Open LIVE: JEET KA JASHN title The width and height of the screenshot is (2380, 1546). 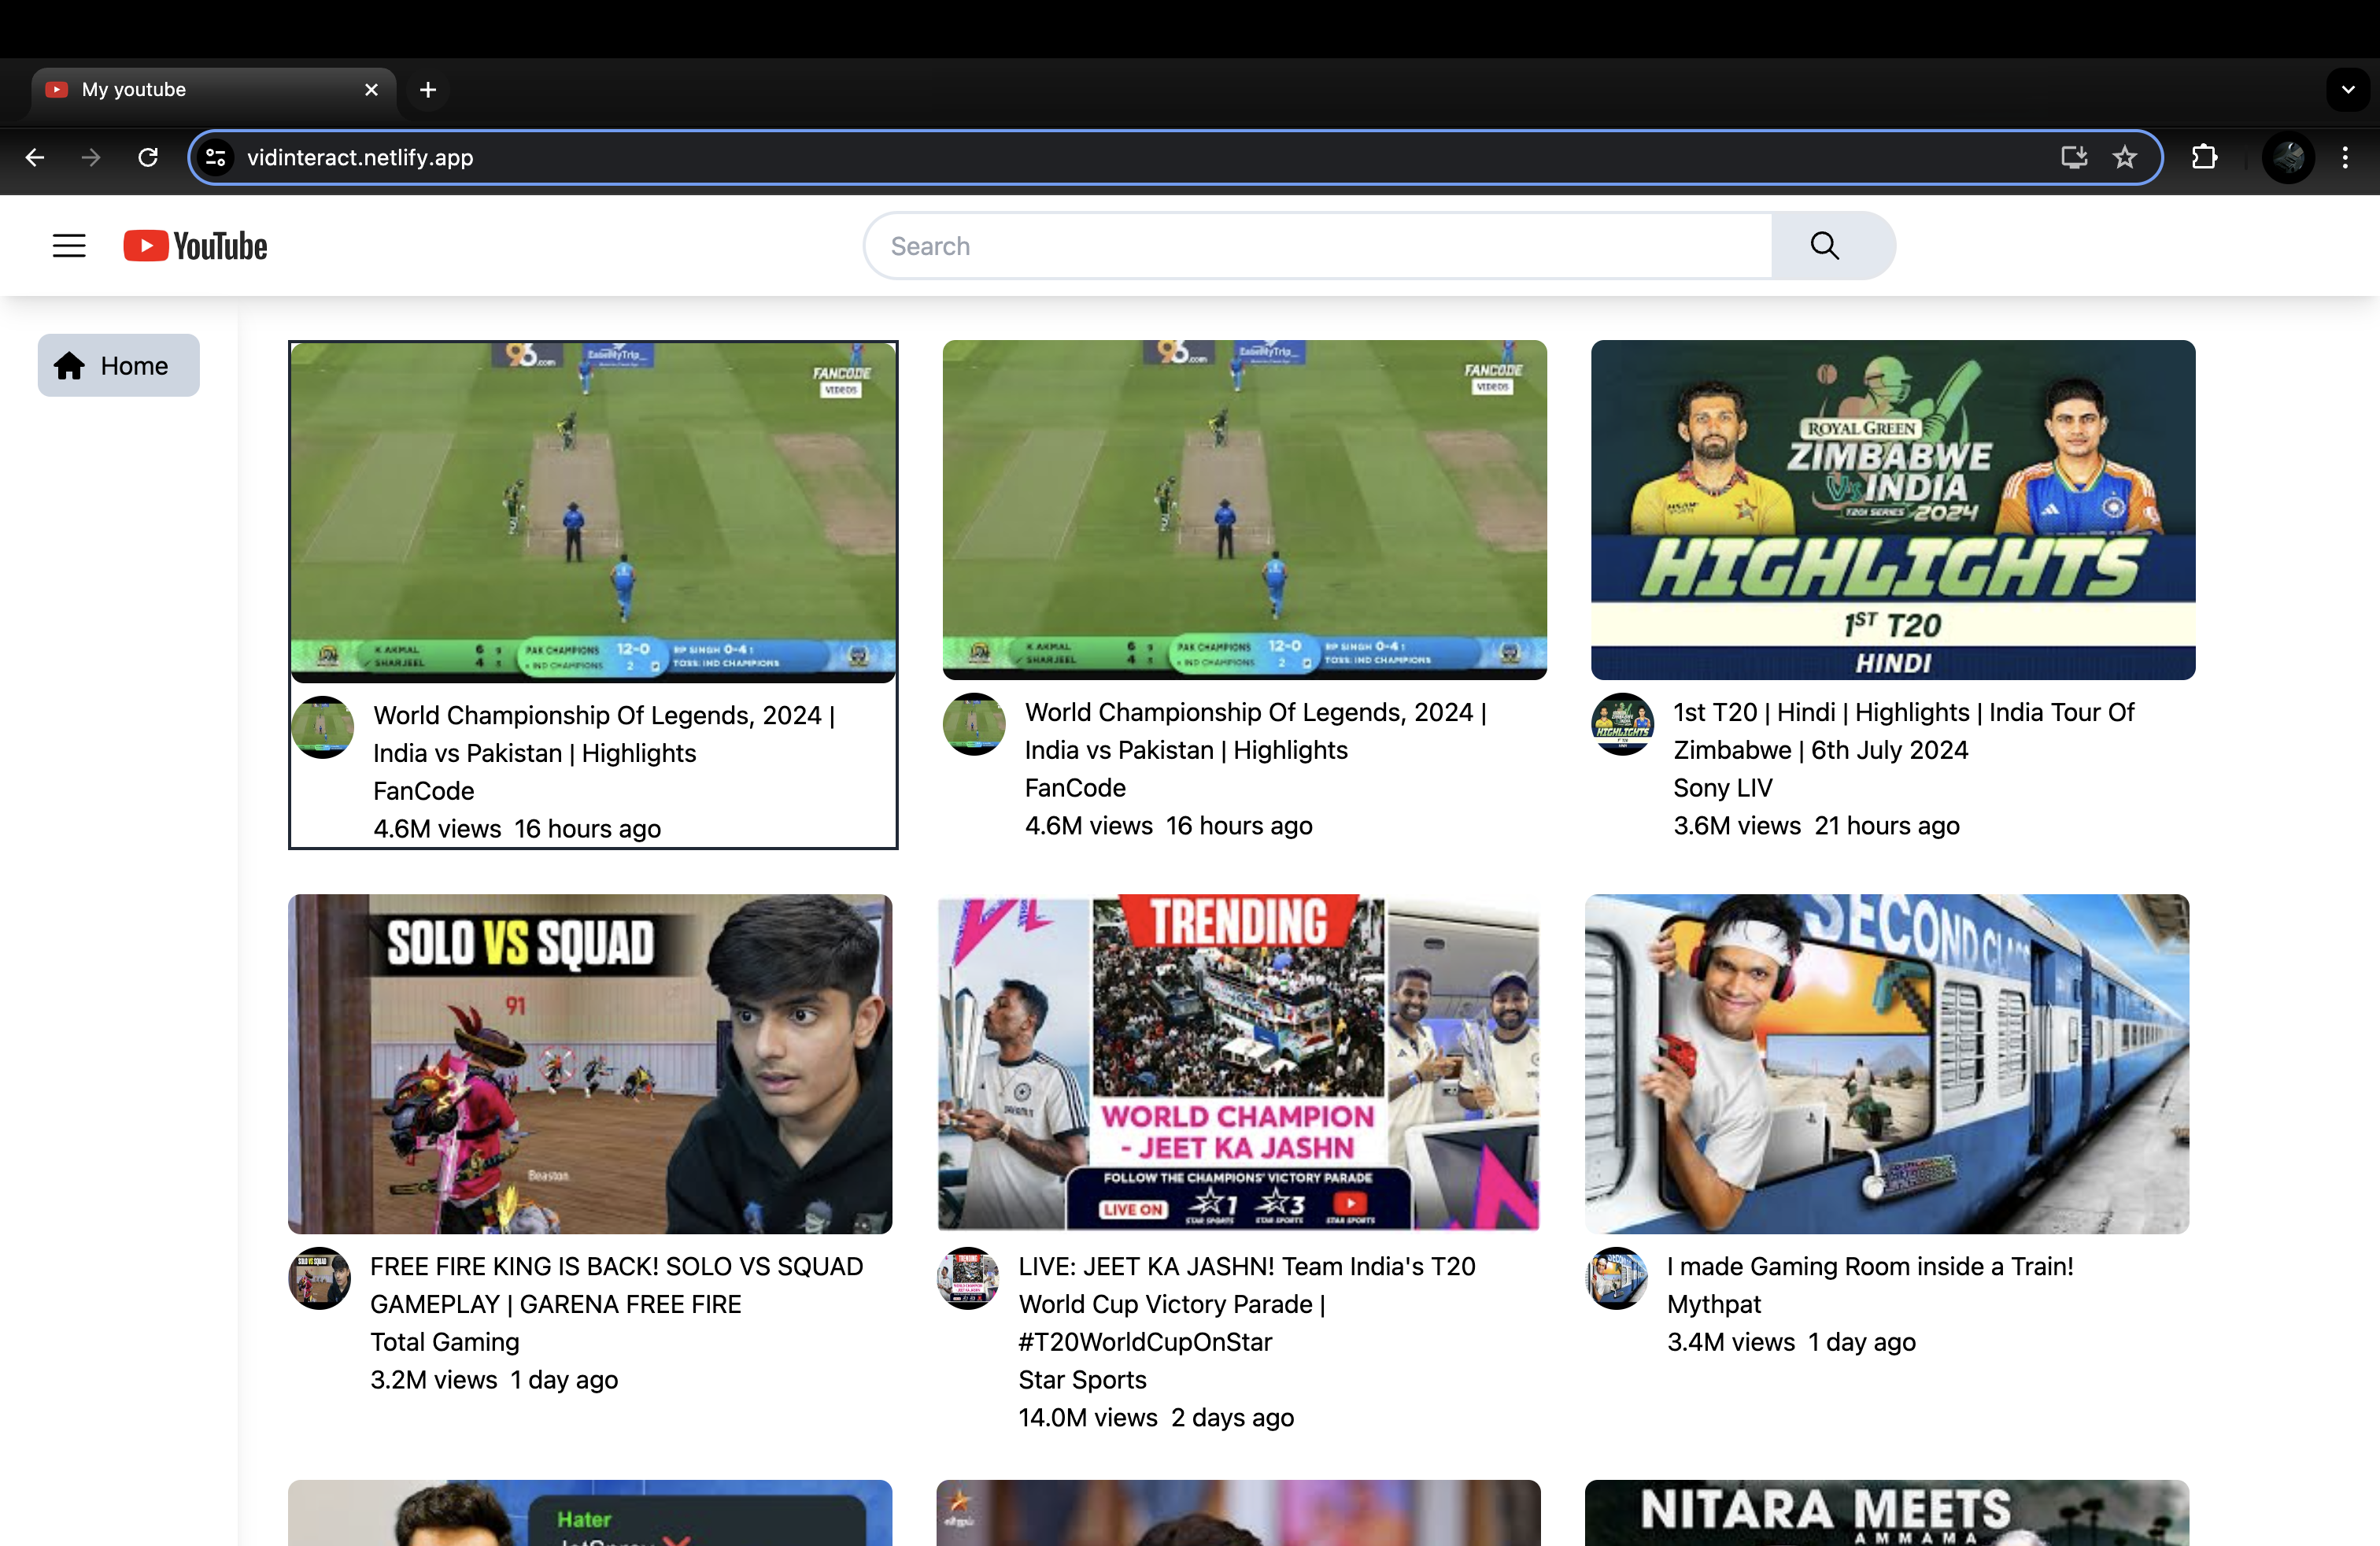tap(1247, 1304)
